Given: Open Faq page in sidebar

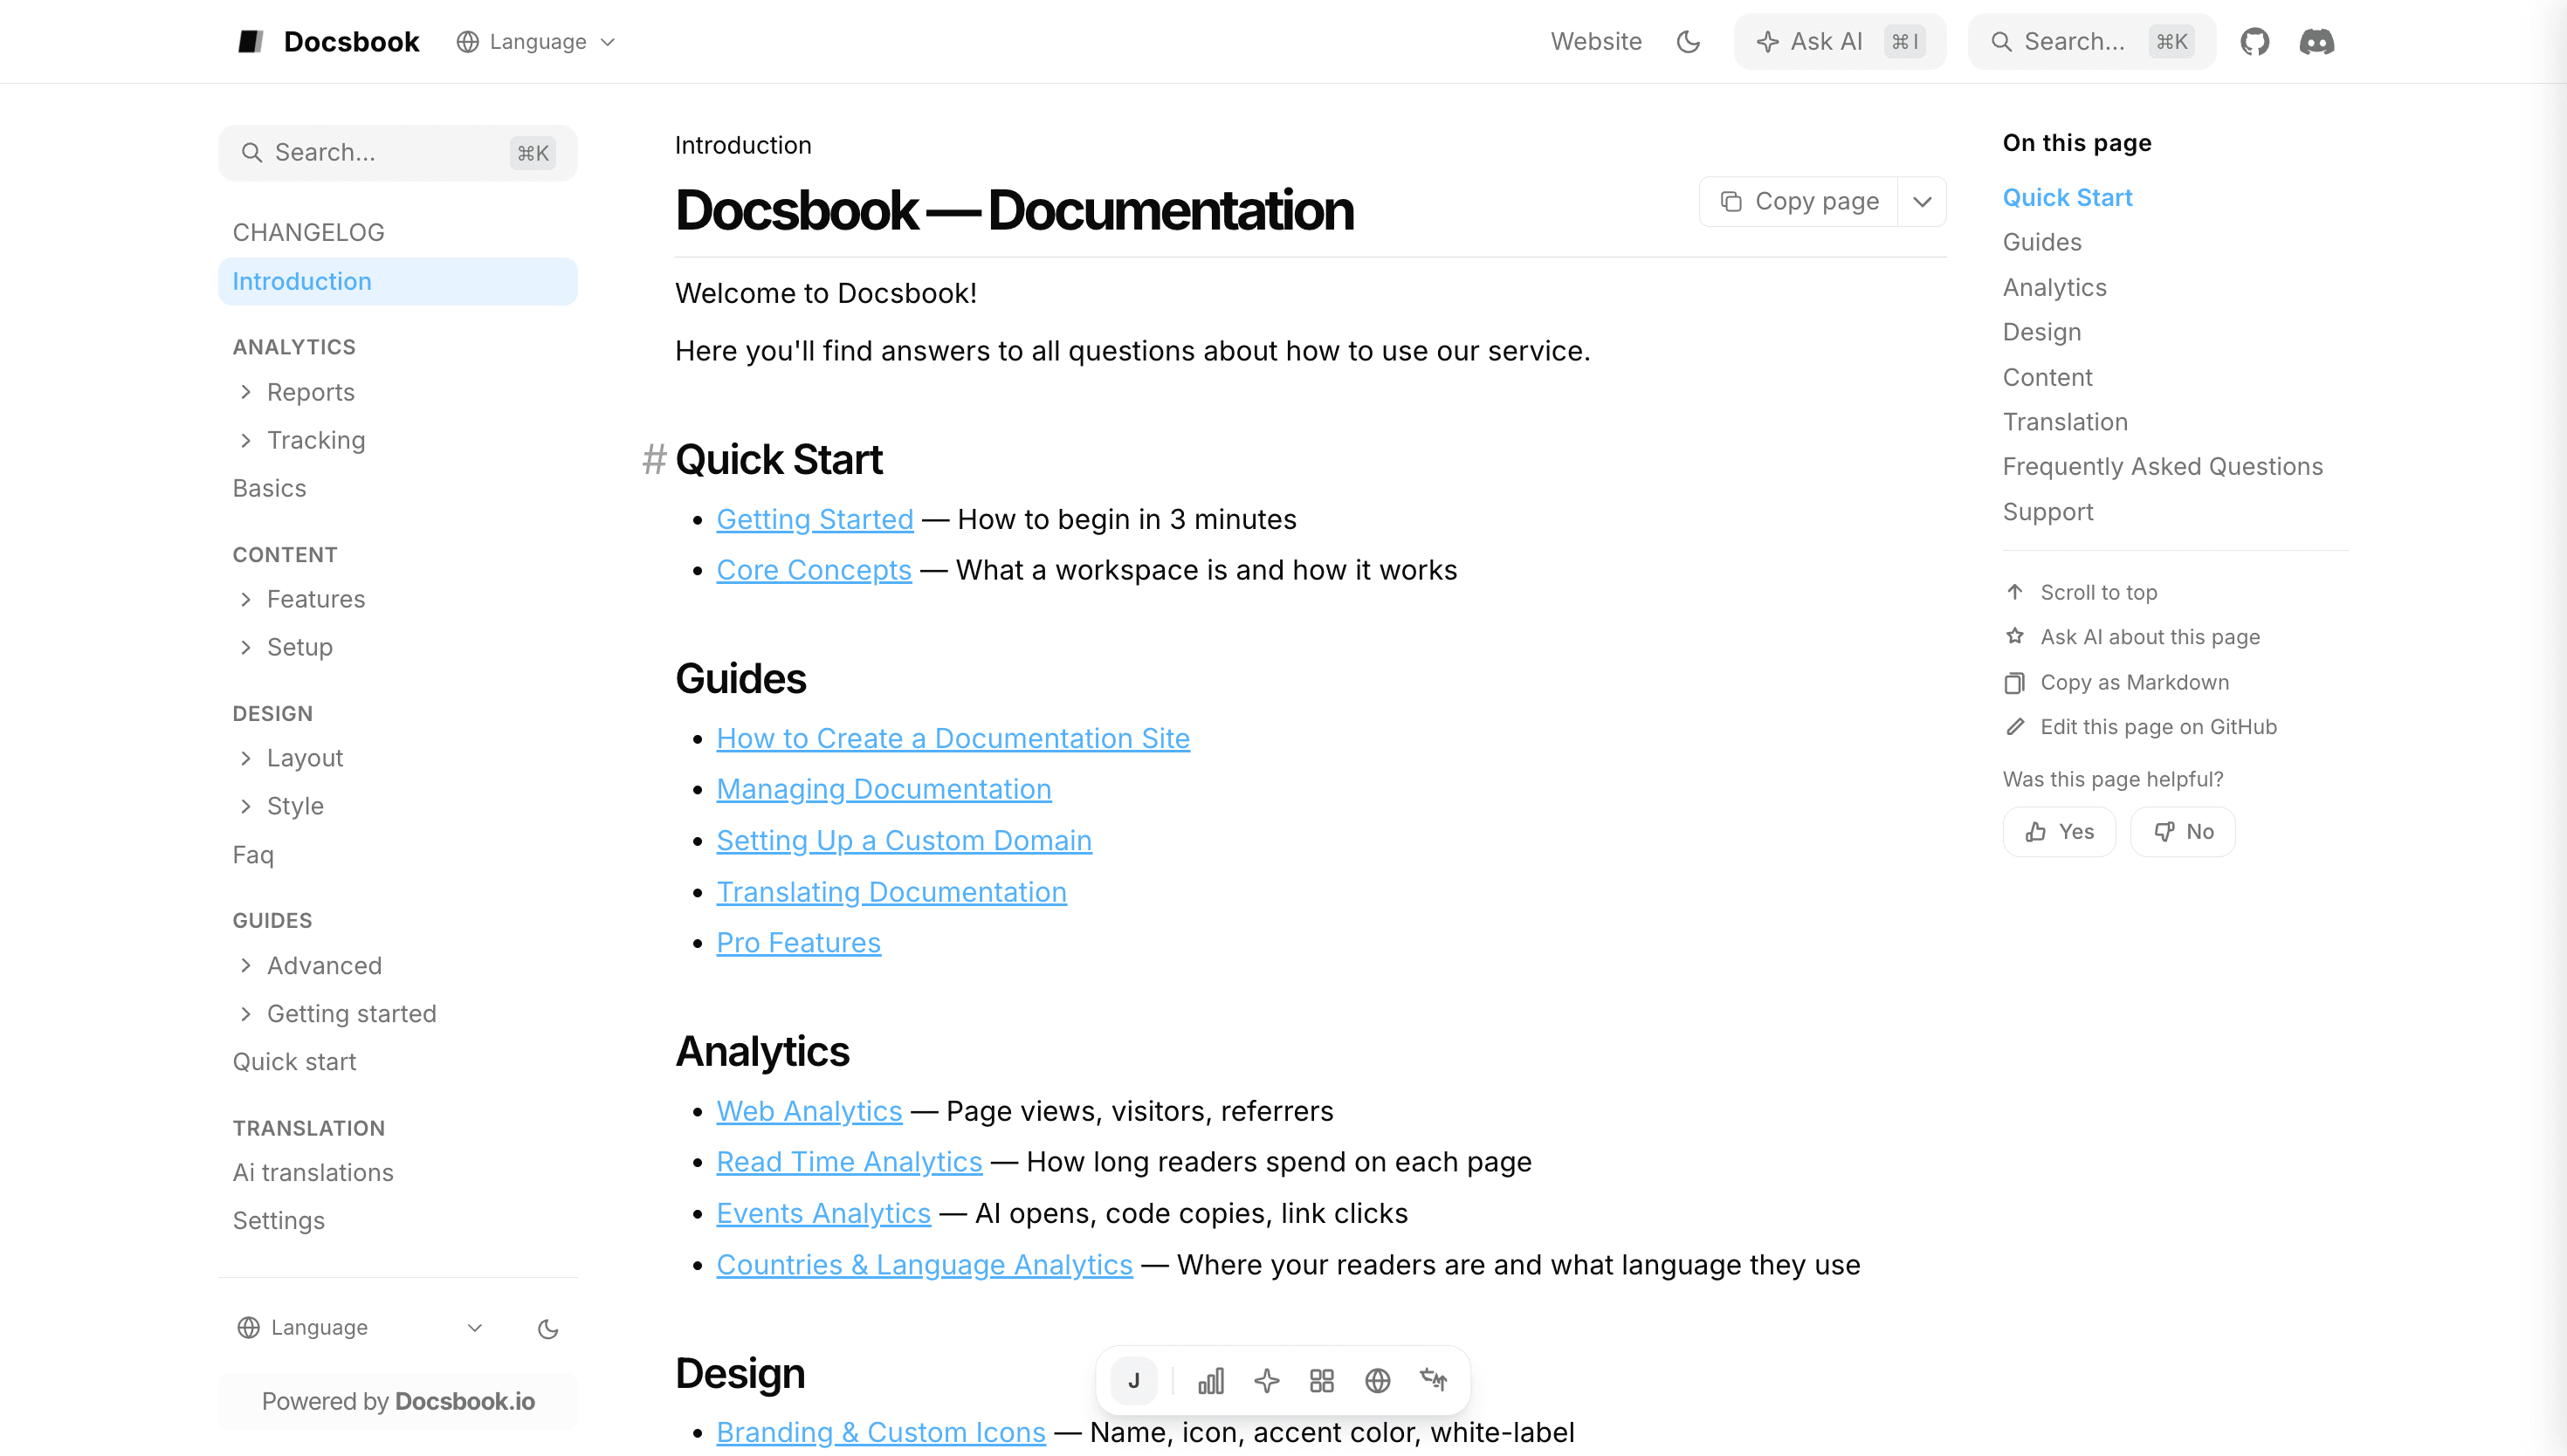Looking at the screenshot, I should 253,855.
